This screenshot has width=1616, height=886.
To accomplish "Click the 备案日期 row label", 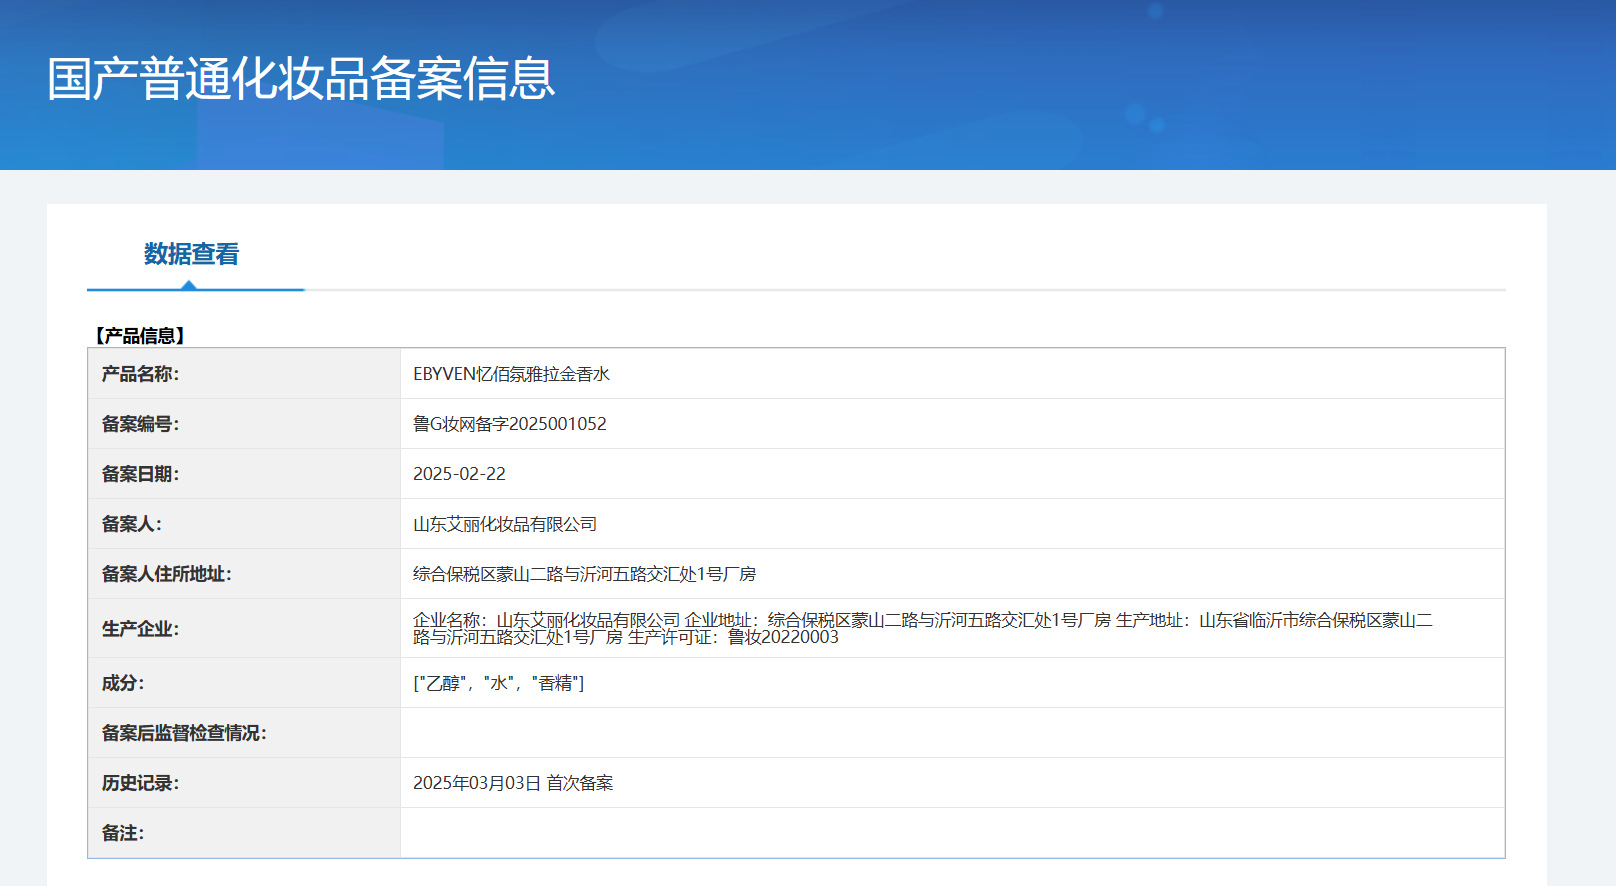I will [140, 474].
